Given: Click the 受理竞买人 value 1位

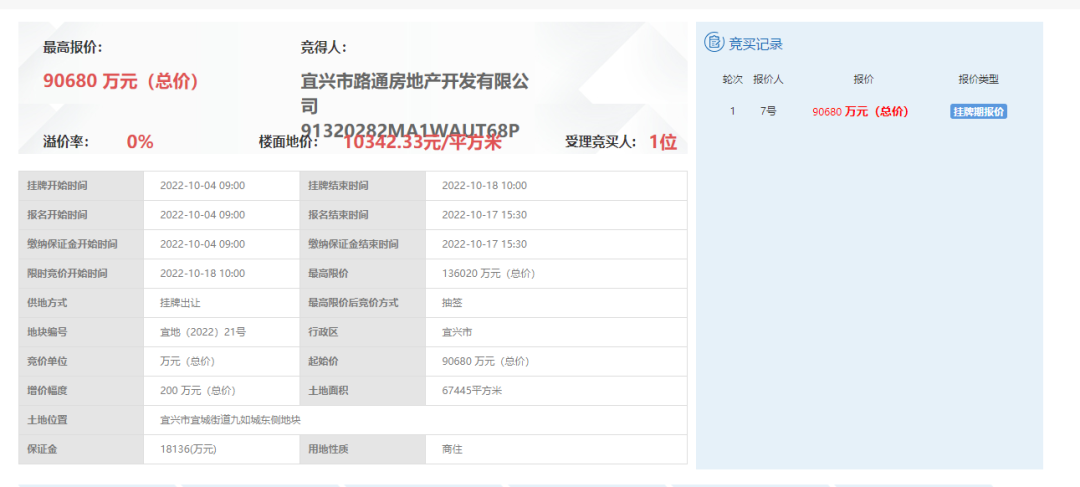Looking at the screenshot, I should click(663, 143).
